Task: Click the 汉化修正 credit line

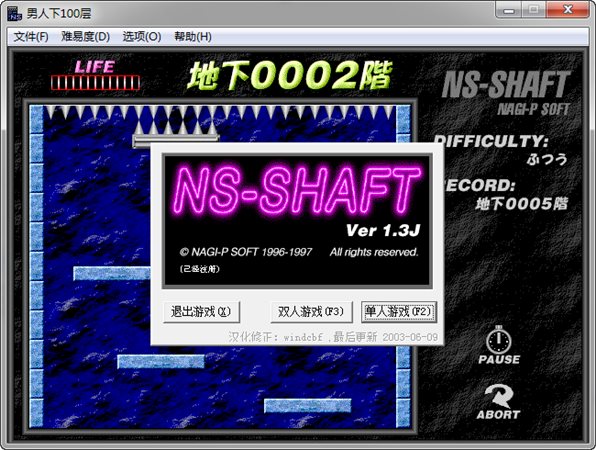Action: (x=333, y=337)
